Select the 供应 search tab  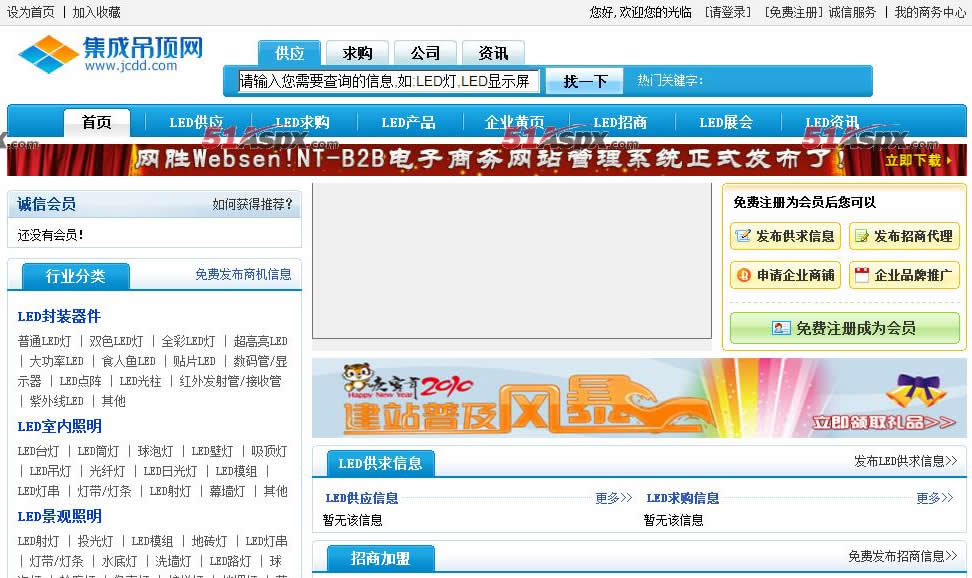pos(289,53)
